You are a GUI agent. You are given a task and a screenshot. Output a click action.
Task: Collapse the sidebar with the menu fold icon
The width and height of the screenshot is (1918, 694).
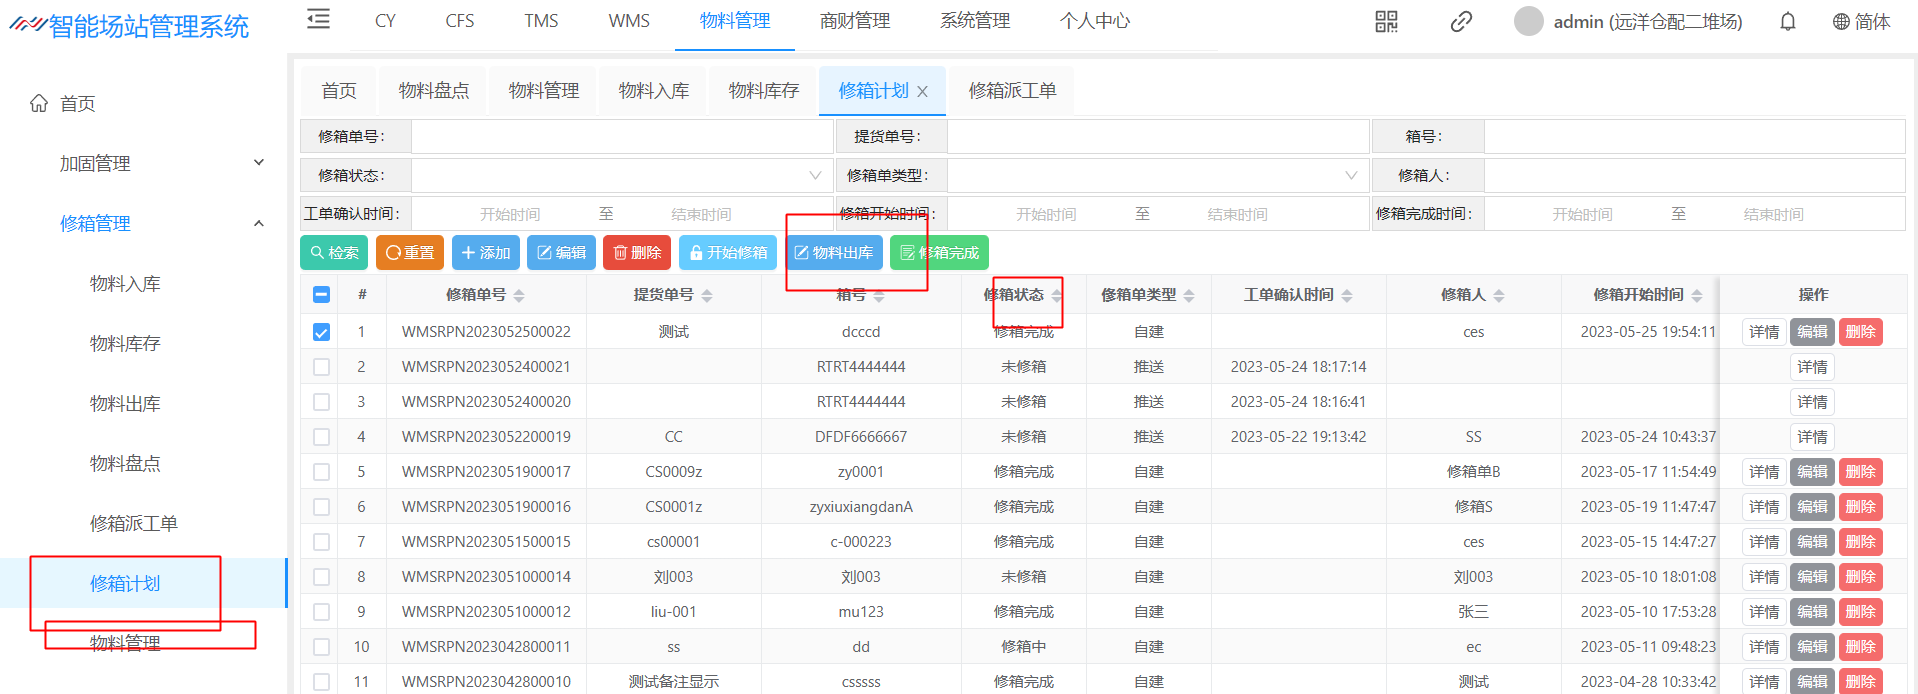point(318,19)
